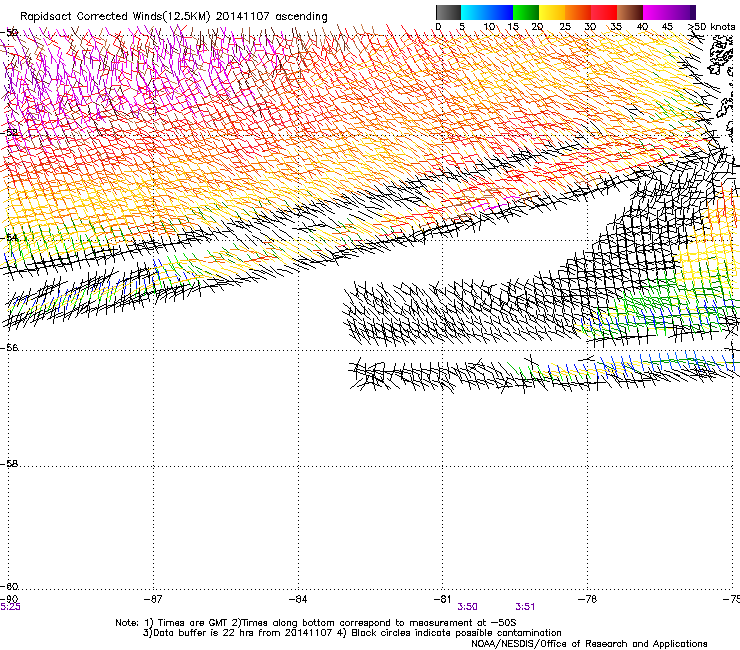Click the magenta 40-45 knots legend swatch
Viewport: 740px width, 650px height.
click(656, 12)
